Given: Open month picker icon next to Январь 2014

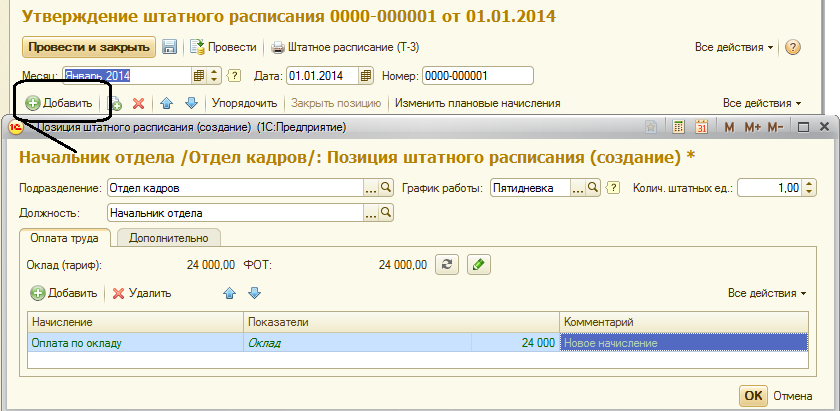Looking at the screenshot, I should [199, 76].
